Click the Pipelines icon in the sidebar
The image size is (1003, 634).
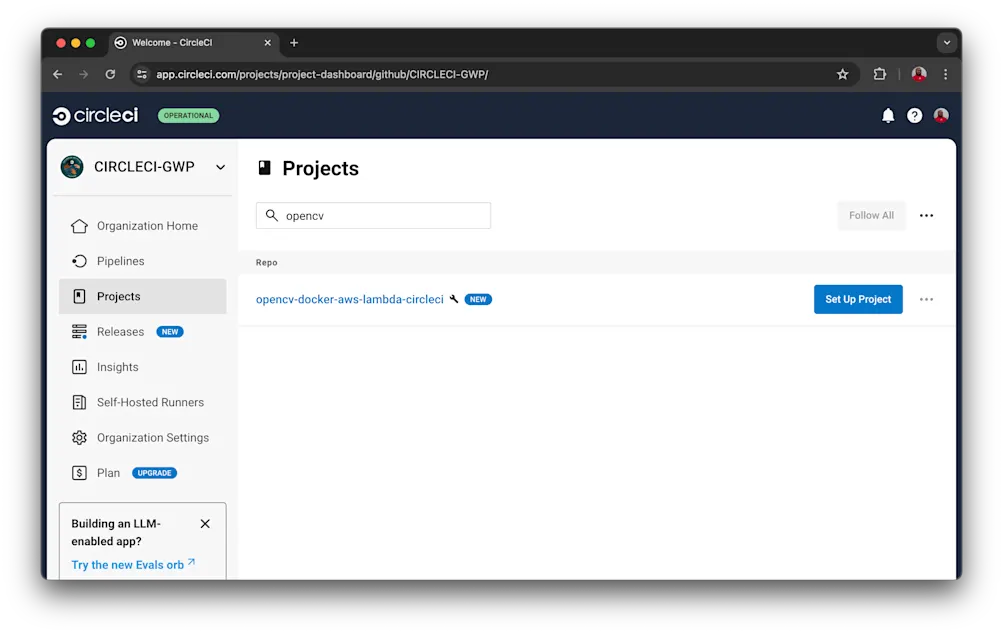[x=80, y=261]
